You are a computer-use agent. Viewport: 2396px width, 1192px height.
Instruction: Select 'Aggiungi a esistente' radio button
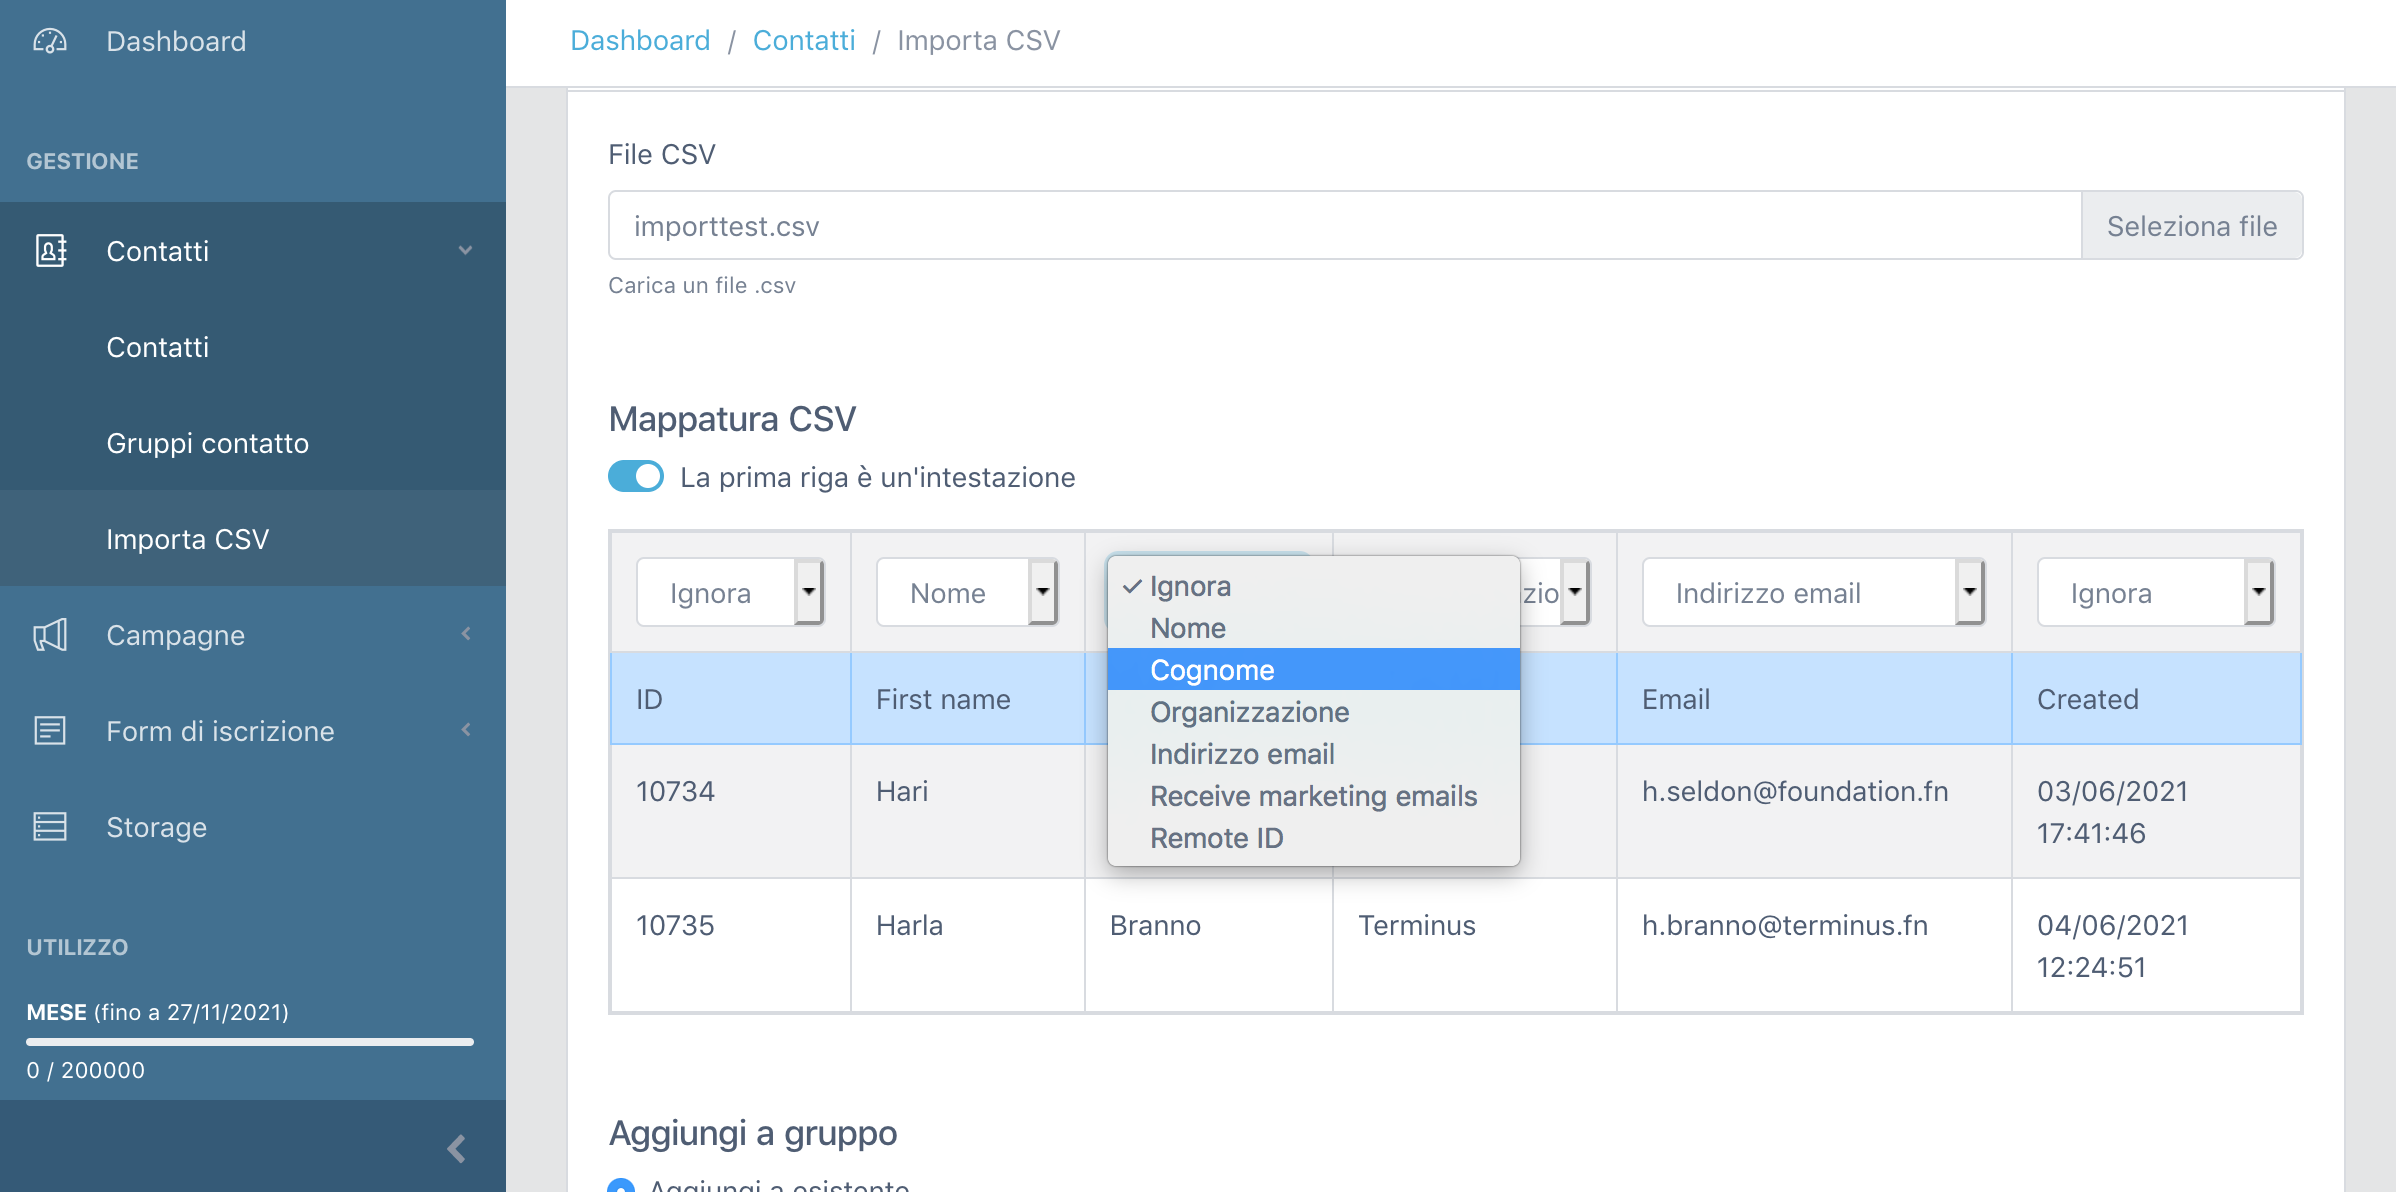click(621, 1186)
